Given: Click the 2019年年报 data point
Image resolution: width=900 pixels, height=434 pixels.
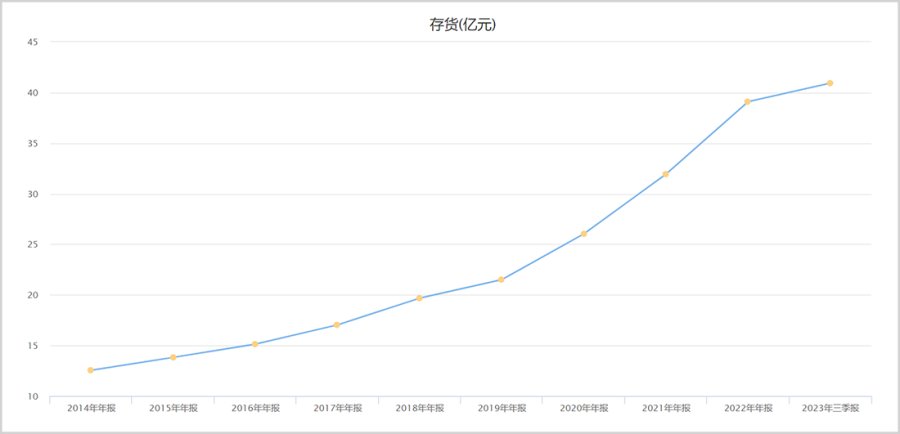Looking at the screenshot, I should click(501, 280).
